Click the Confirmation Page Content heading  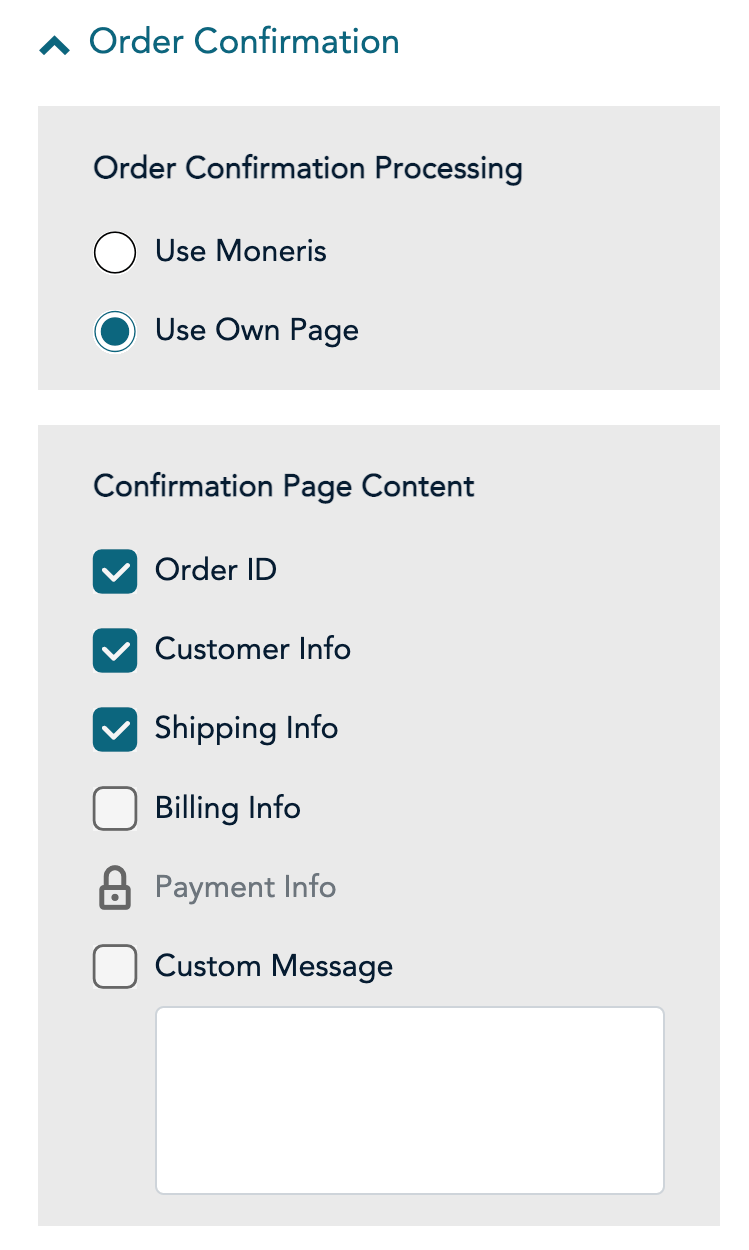point(284,487)
